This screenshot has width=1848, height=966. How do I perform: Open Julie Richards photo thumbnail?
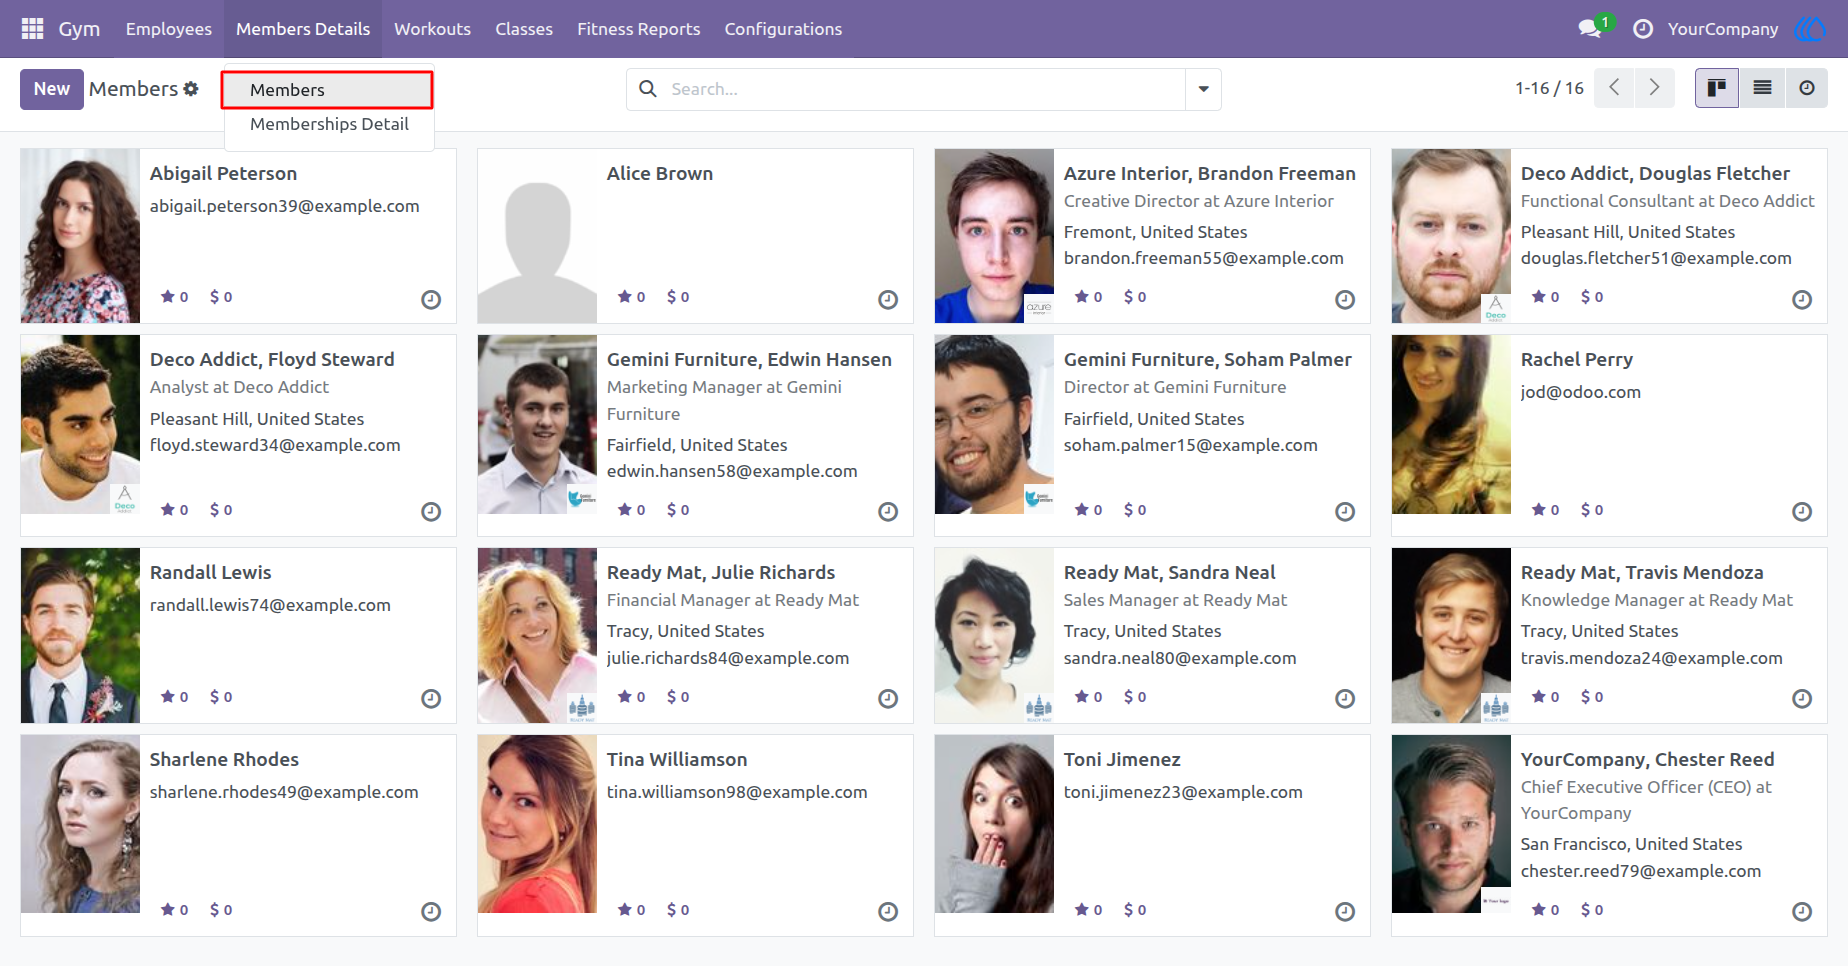(537, 636)
